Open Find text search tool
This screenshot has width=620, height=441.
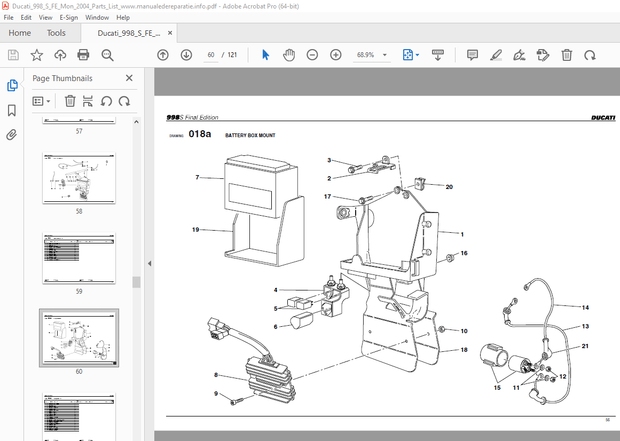107,55
